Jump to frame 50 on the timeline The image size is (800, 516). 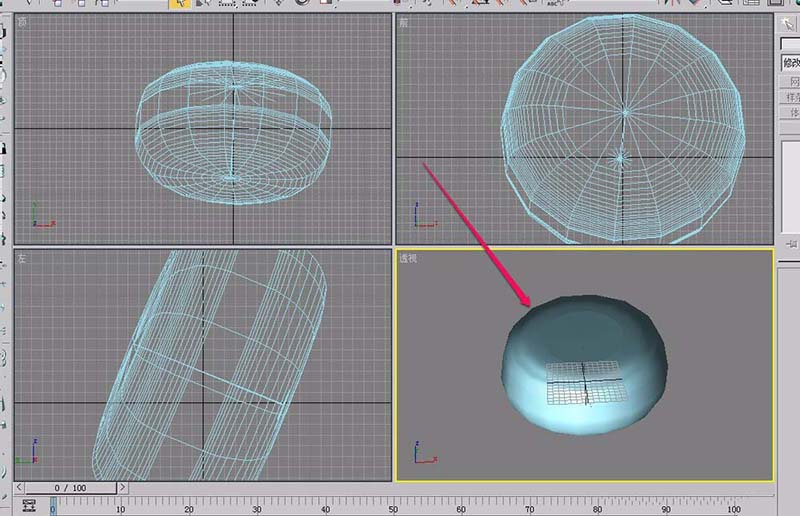click(x=393, y=509)
